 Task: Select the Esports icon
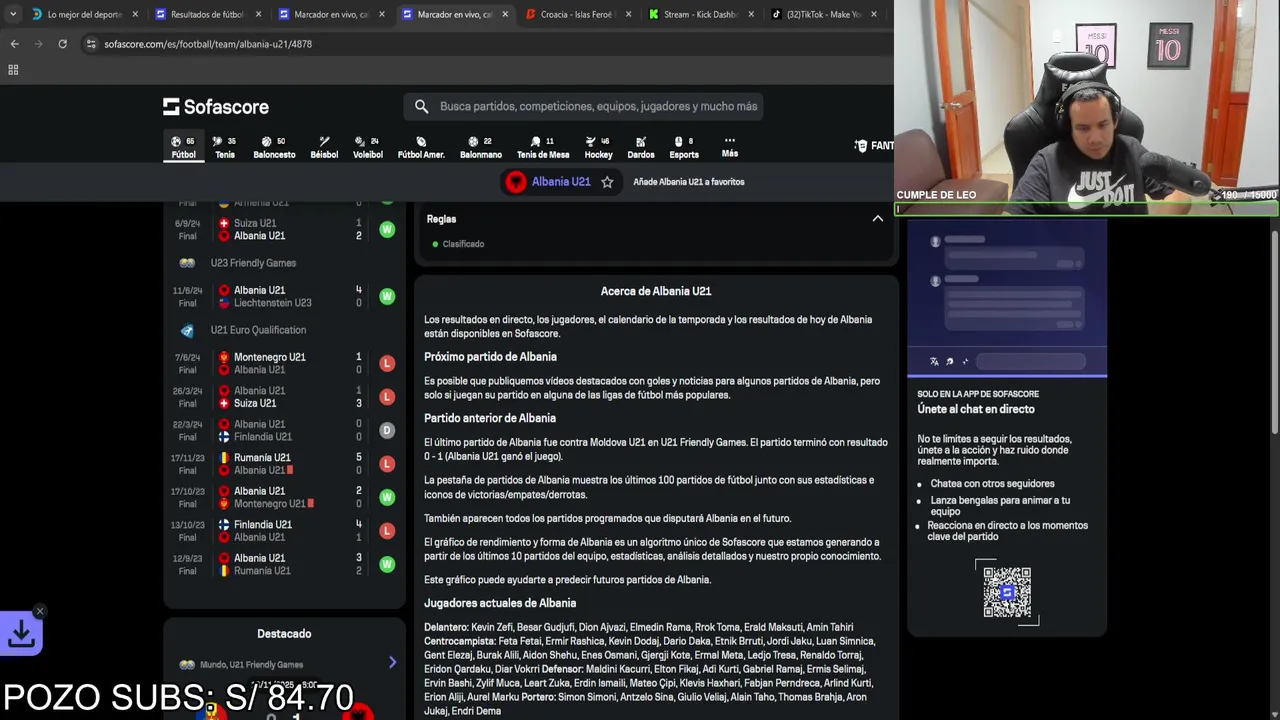coord(684,147)
